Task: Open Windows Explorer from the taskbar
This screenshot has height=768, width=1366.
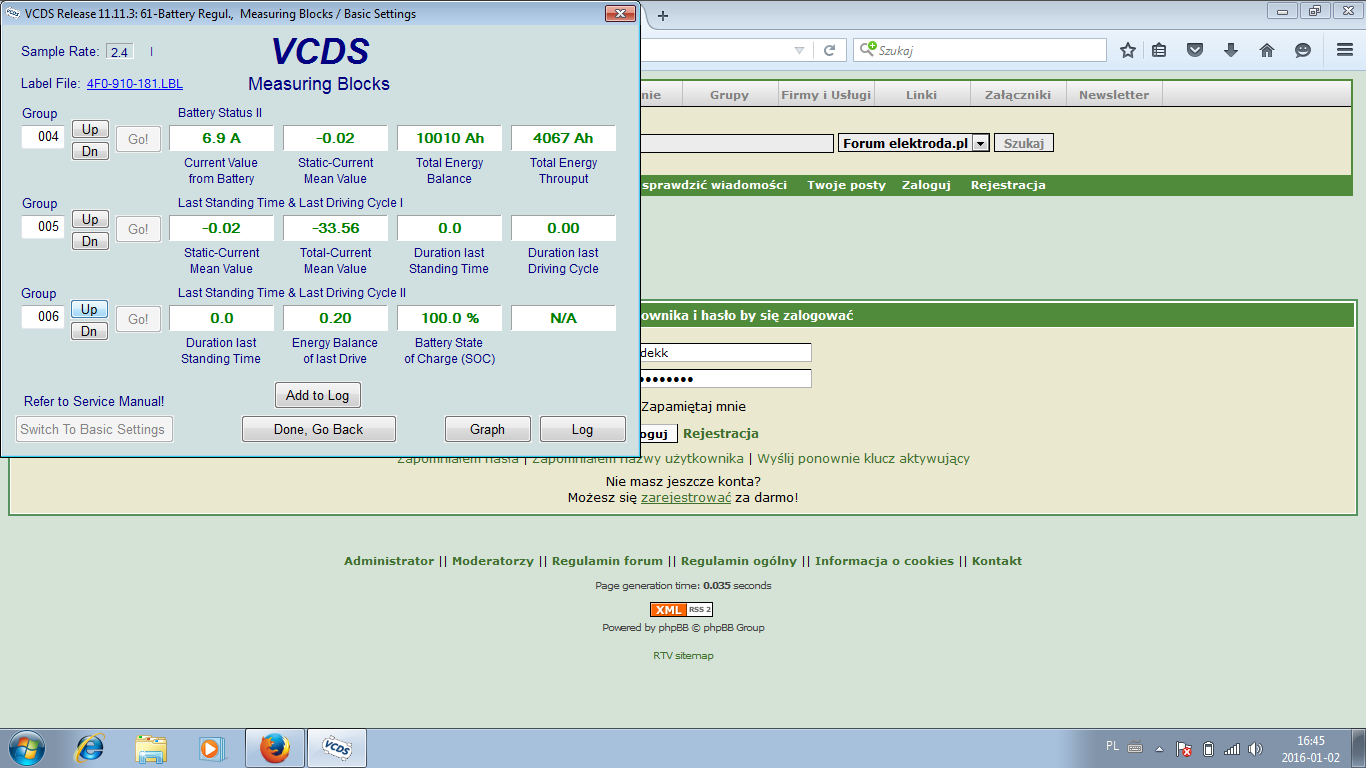Action: coord(151,748)
